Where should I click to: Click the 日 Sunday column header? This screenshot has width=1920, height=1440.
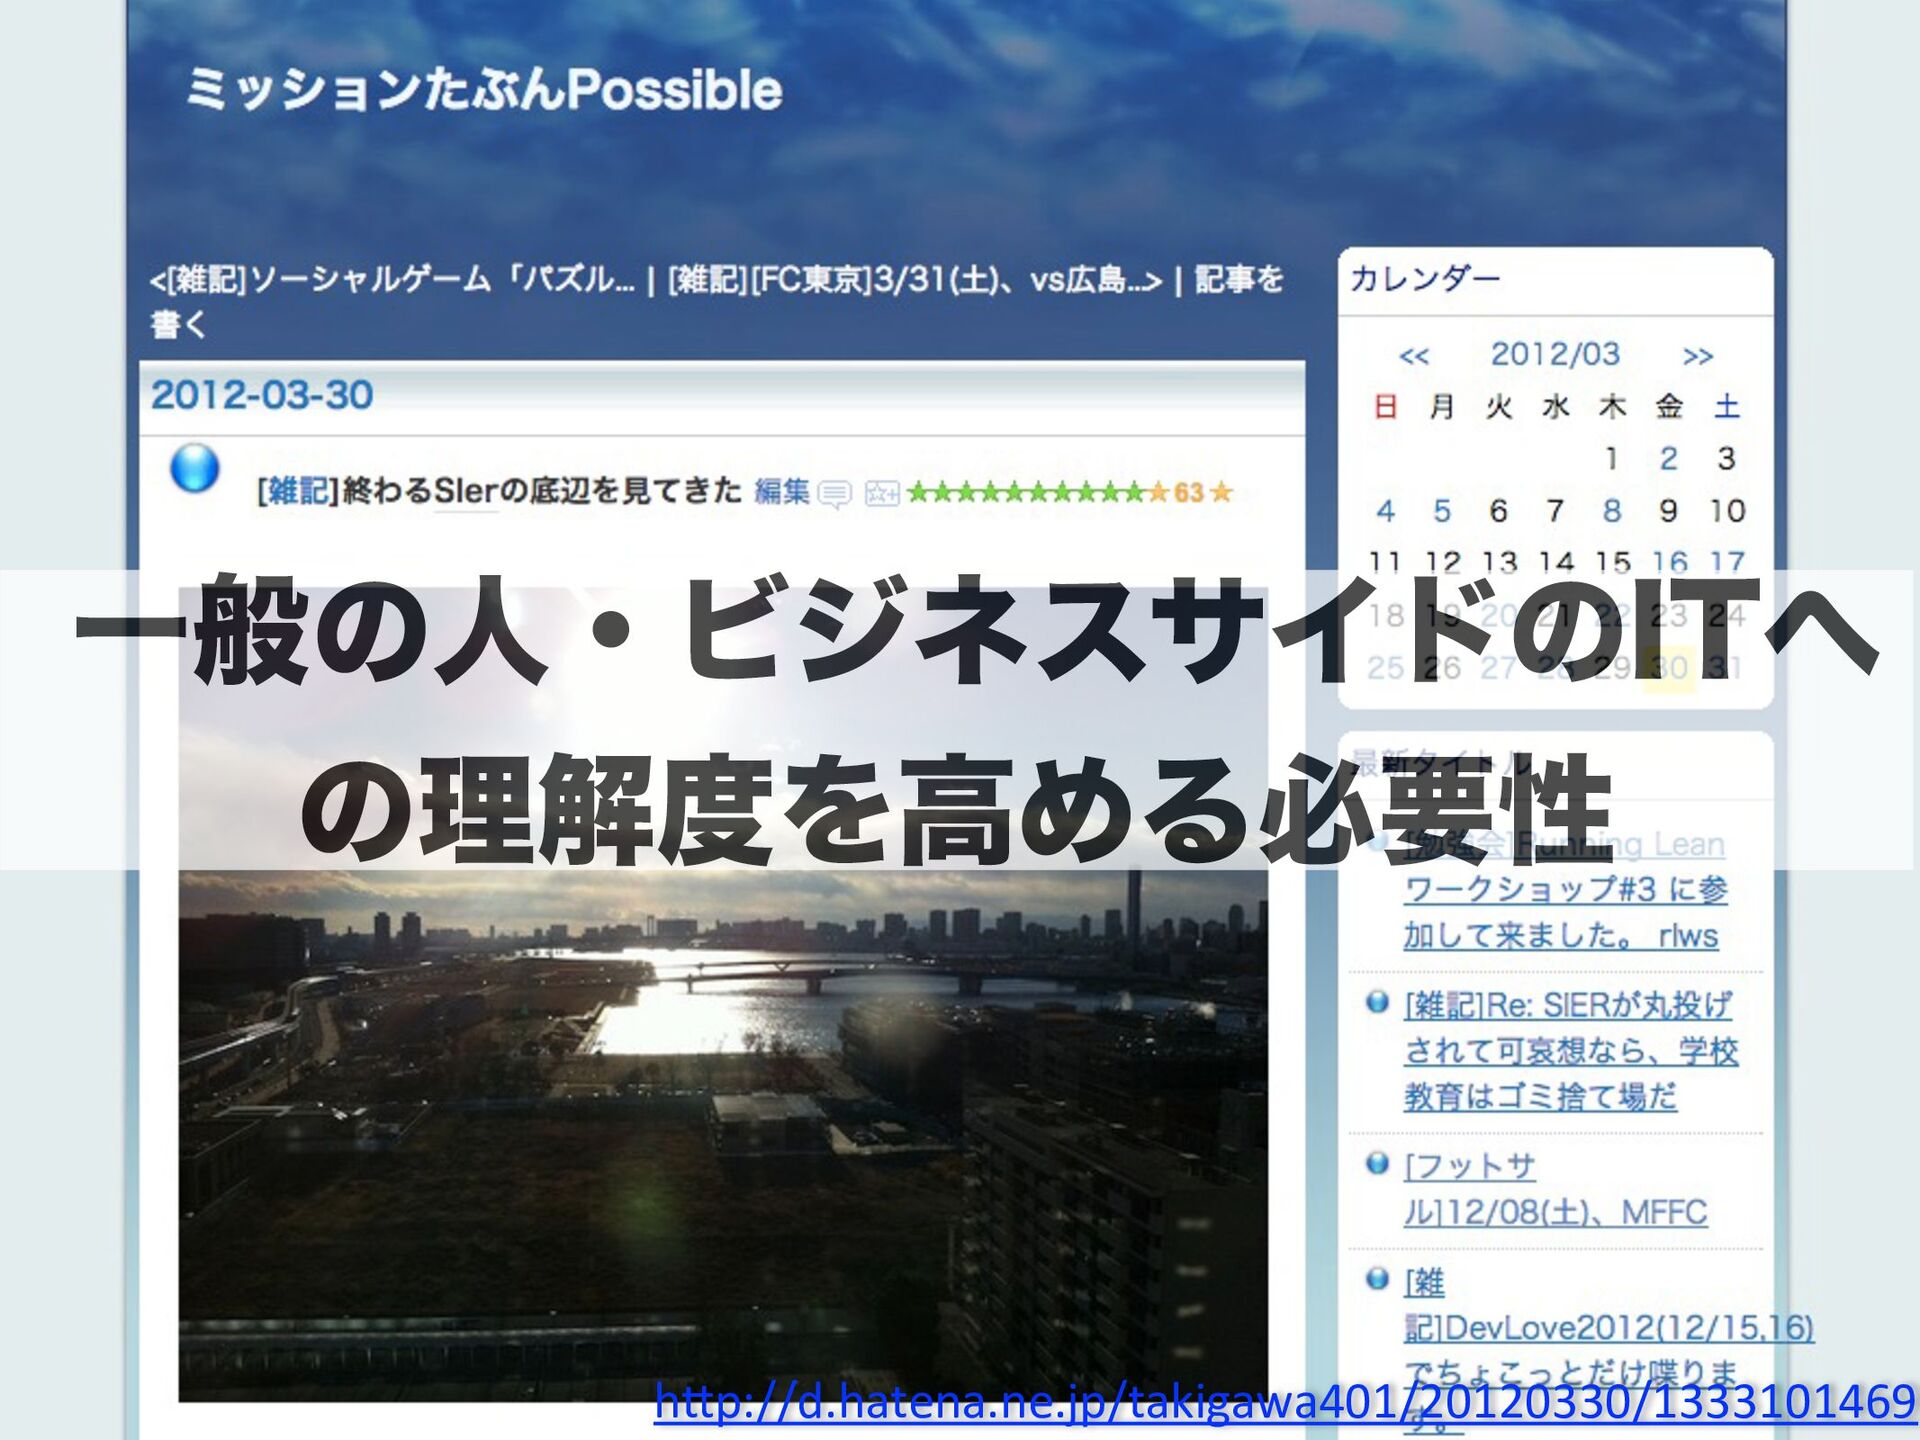pyautogui.click(x=1385, y=407)
